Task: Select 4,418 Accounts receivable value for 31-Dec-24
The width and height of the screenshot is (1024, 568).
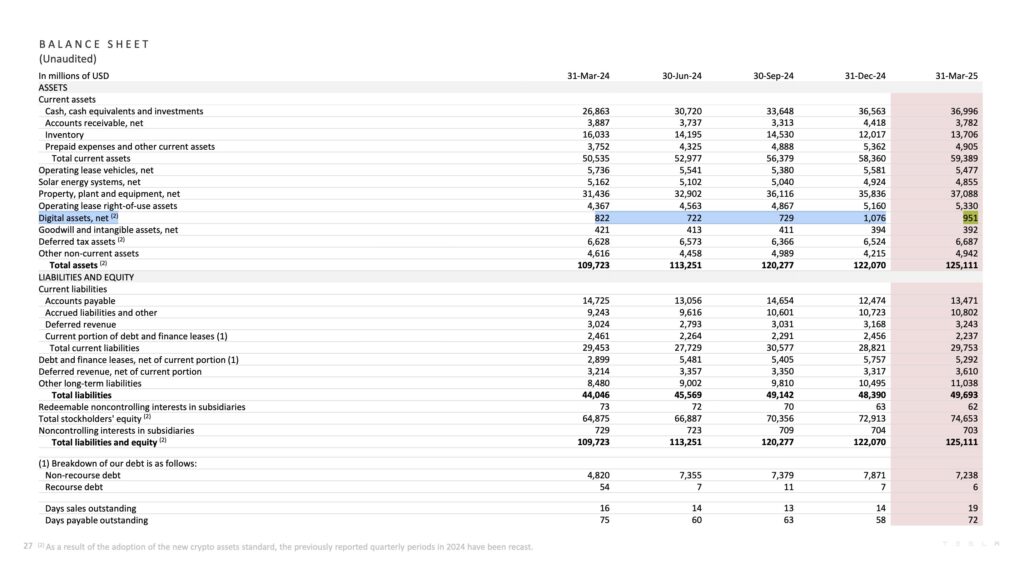Action: click(x=874, y=123)
